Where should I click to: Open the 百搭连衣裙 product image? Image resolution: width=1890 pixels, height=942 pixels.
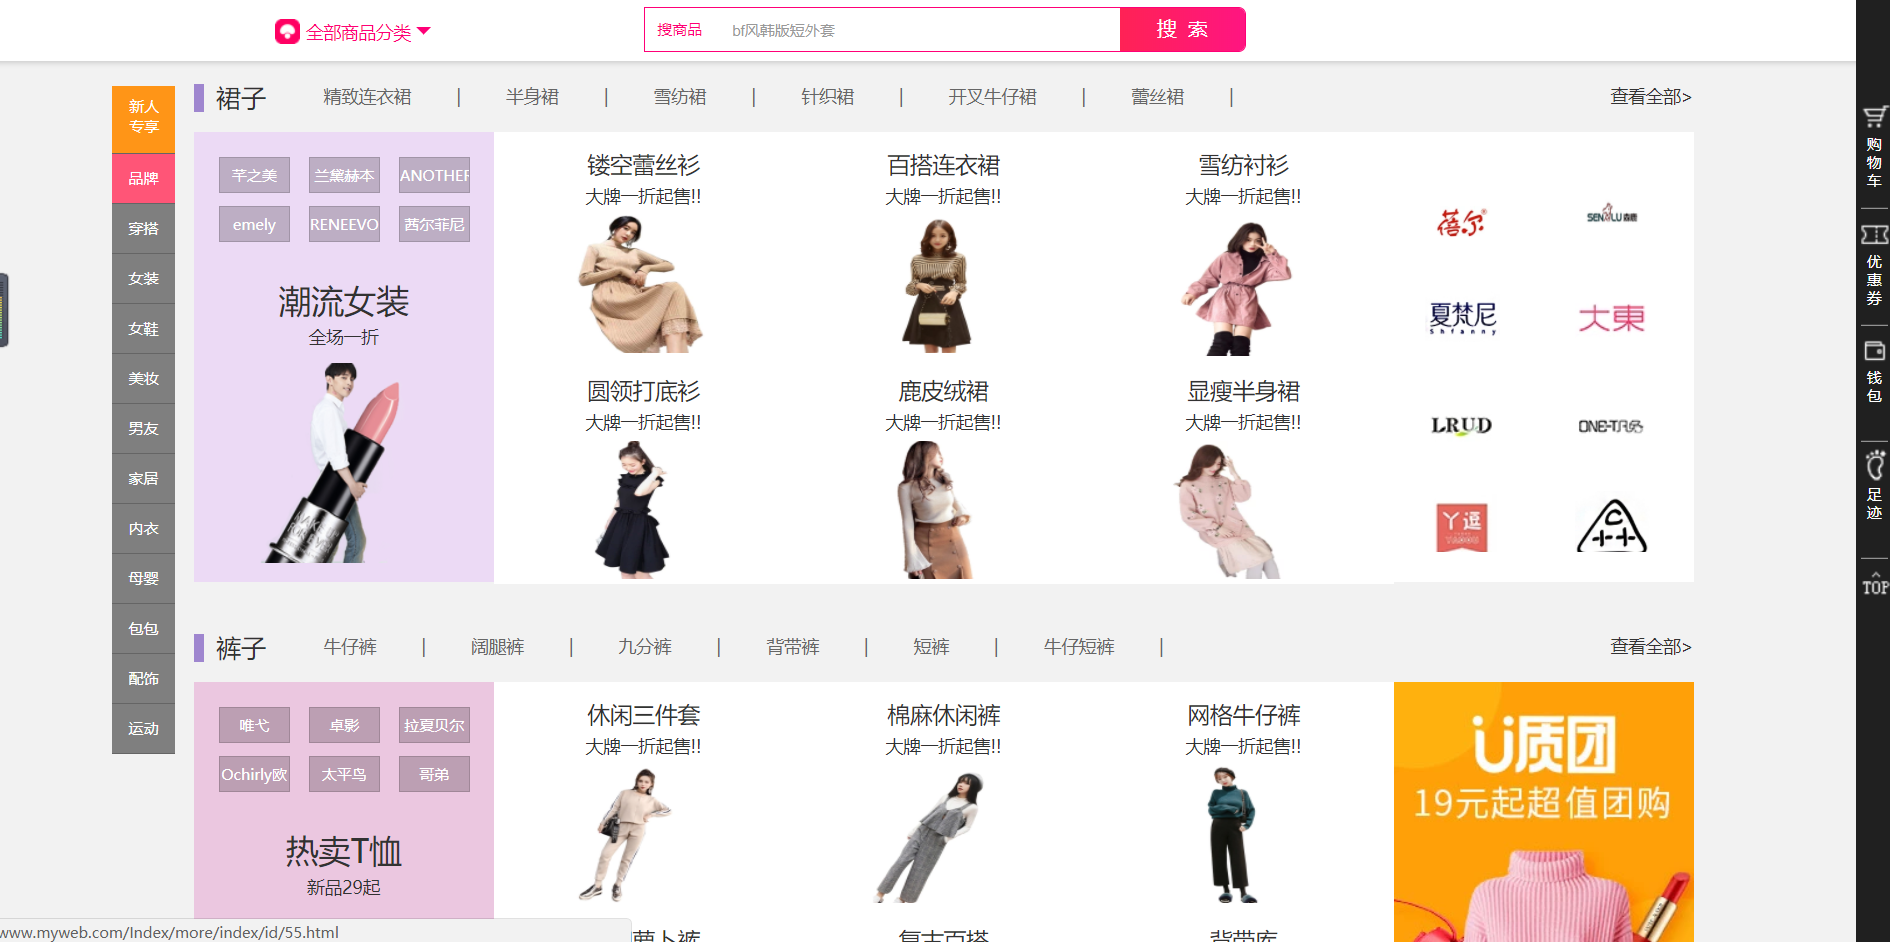(x=941, y=287)
